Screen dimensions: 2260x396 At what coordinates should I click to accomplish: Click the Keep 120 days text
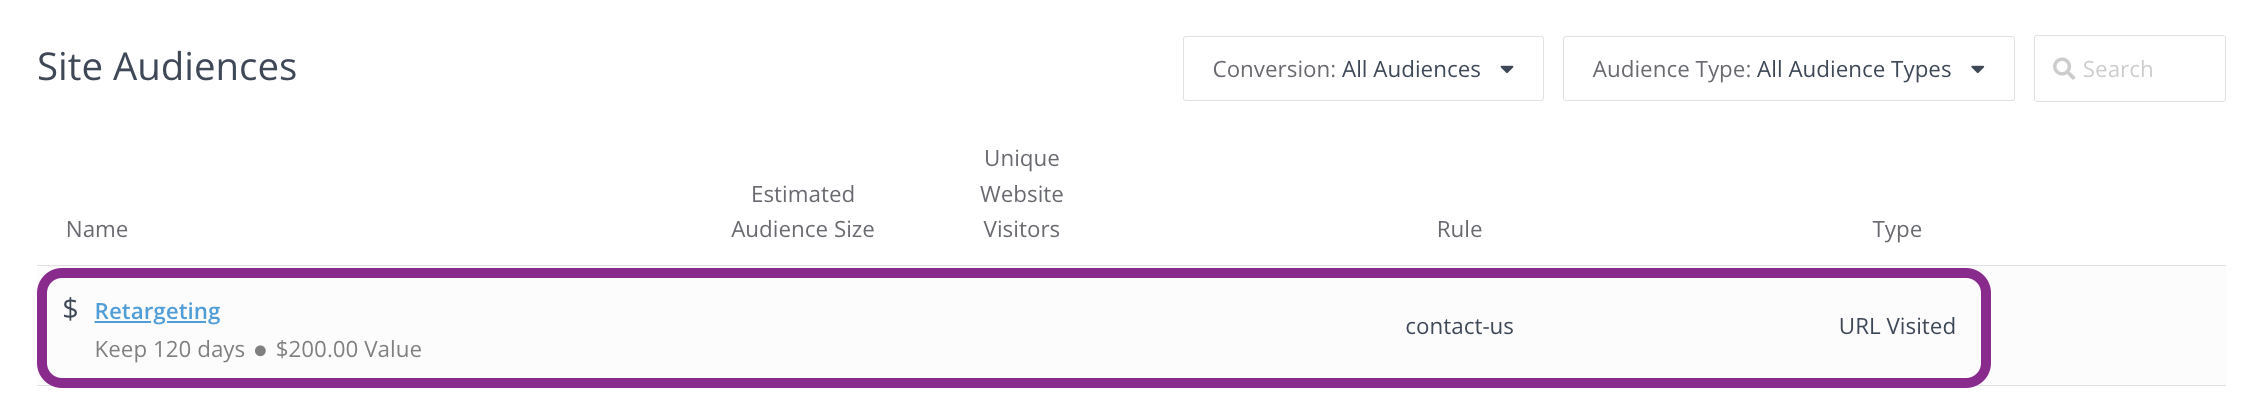[x=170, y=349]
